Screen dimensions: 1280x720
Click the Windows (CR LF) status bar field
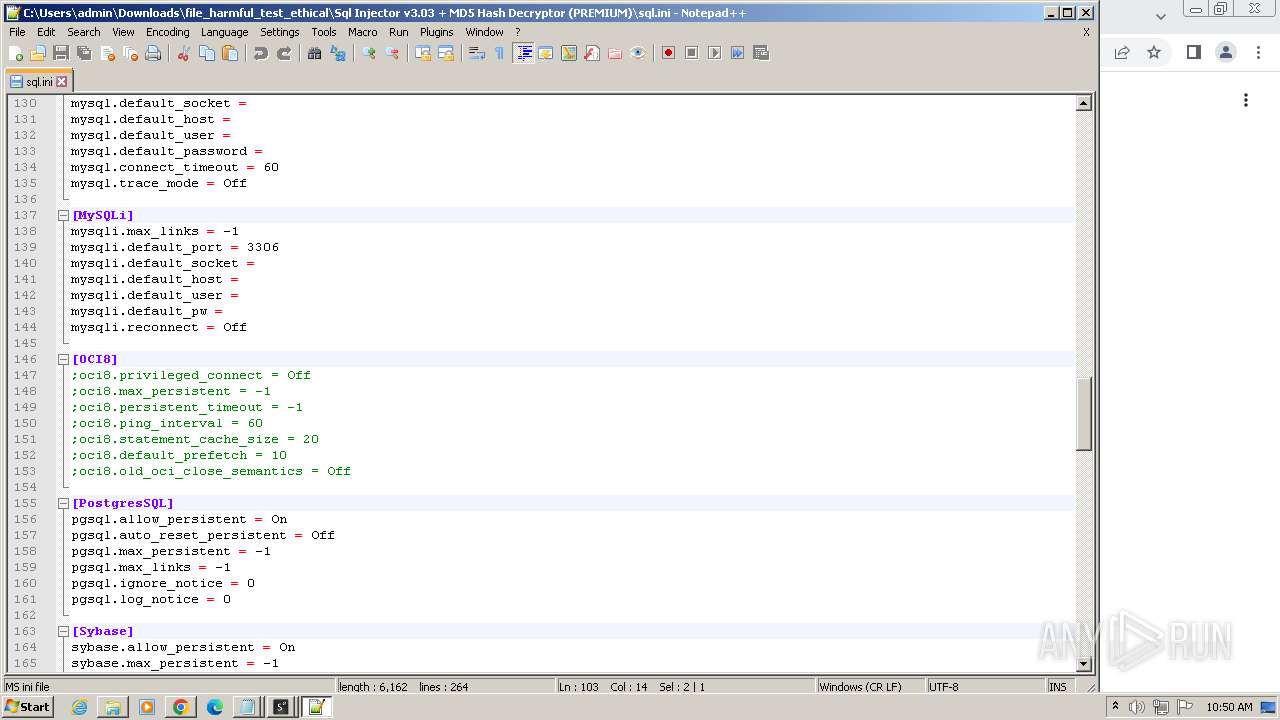[870, 687]
